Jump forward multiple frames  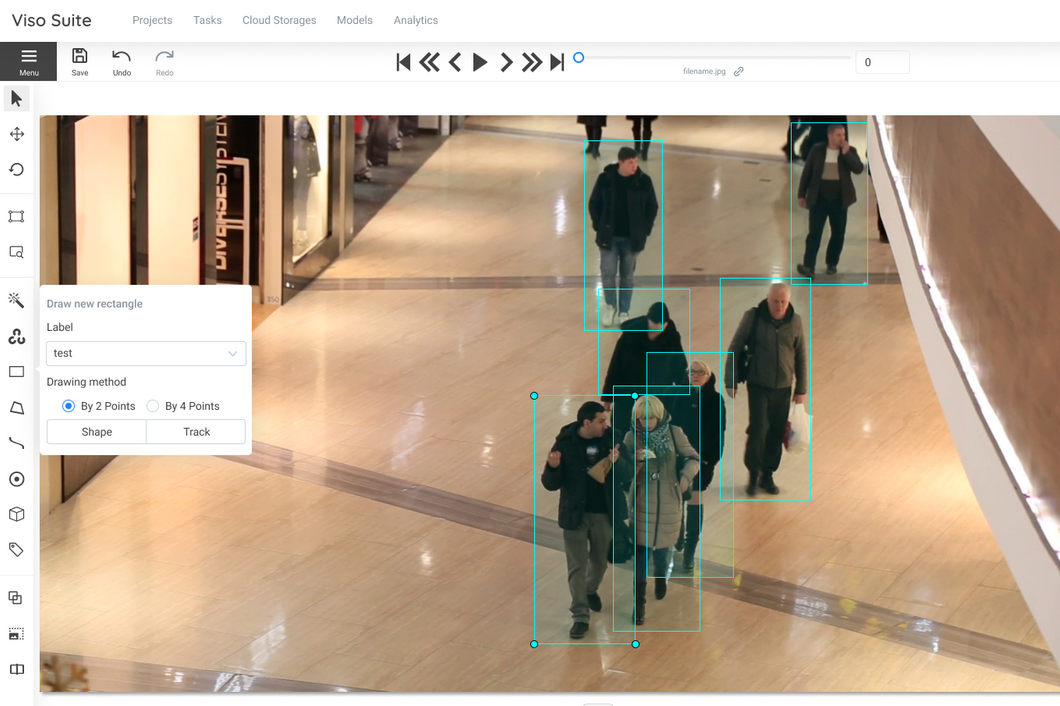532,62
